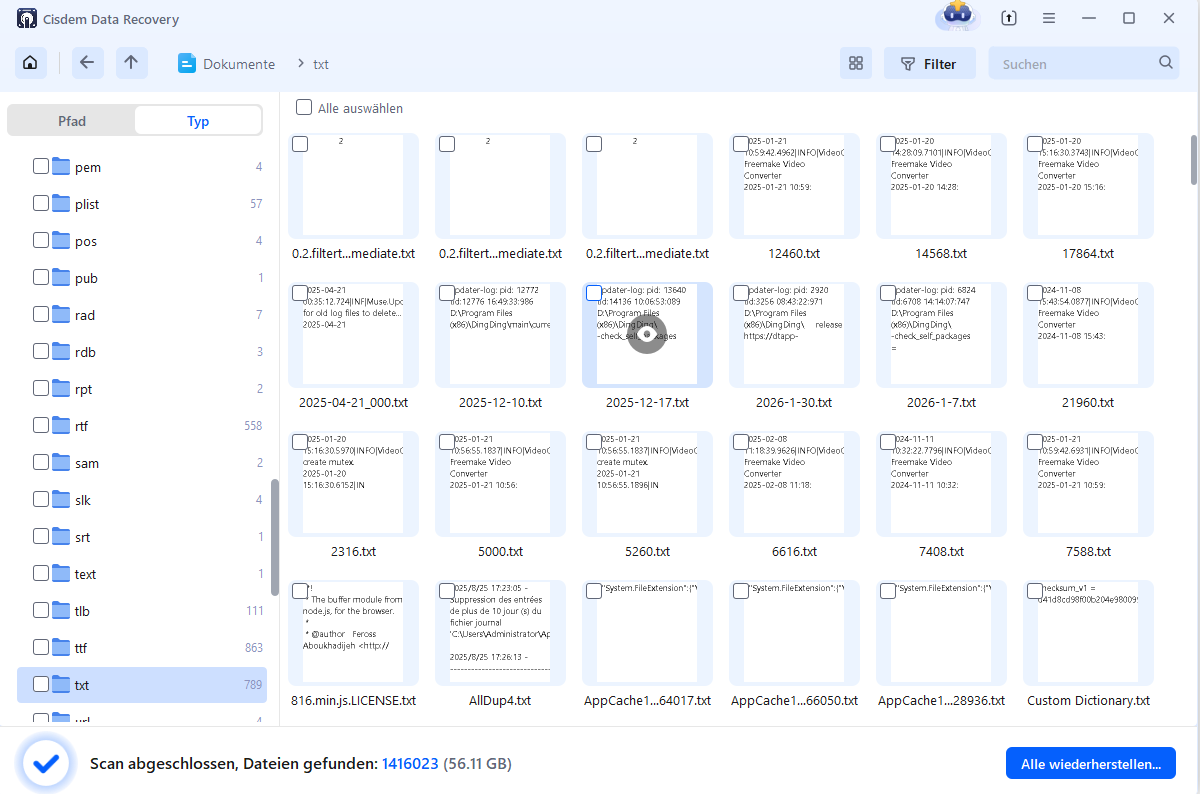1200x794 pixels.
Task: Click the file grid vertical scrollbar
Action: (x=1193, y=160)
